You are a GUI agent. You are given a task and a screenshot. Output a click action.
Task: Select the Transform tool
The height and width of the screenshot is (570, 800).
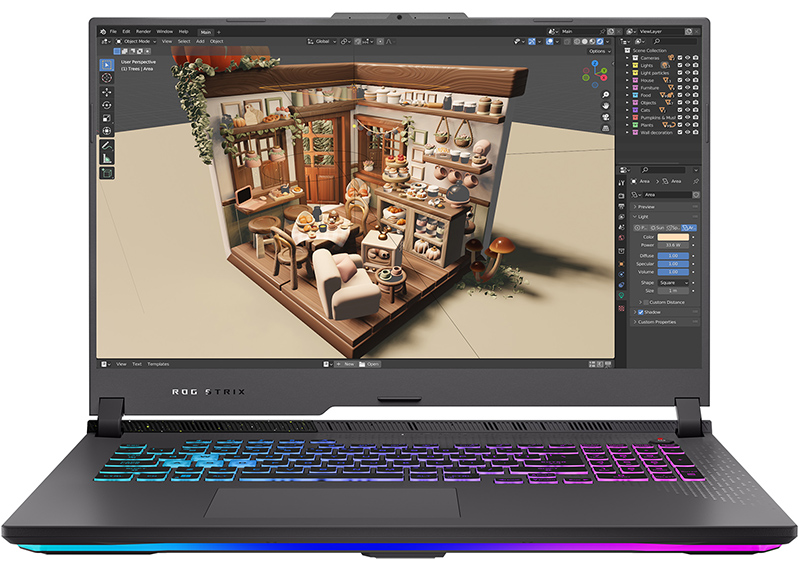(x=107, y=131)
